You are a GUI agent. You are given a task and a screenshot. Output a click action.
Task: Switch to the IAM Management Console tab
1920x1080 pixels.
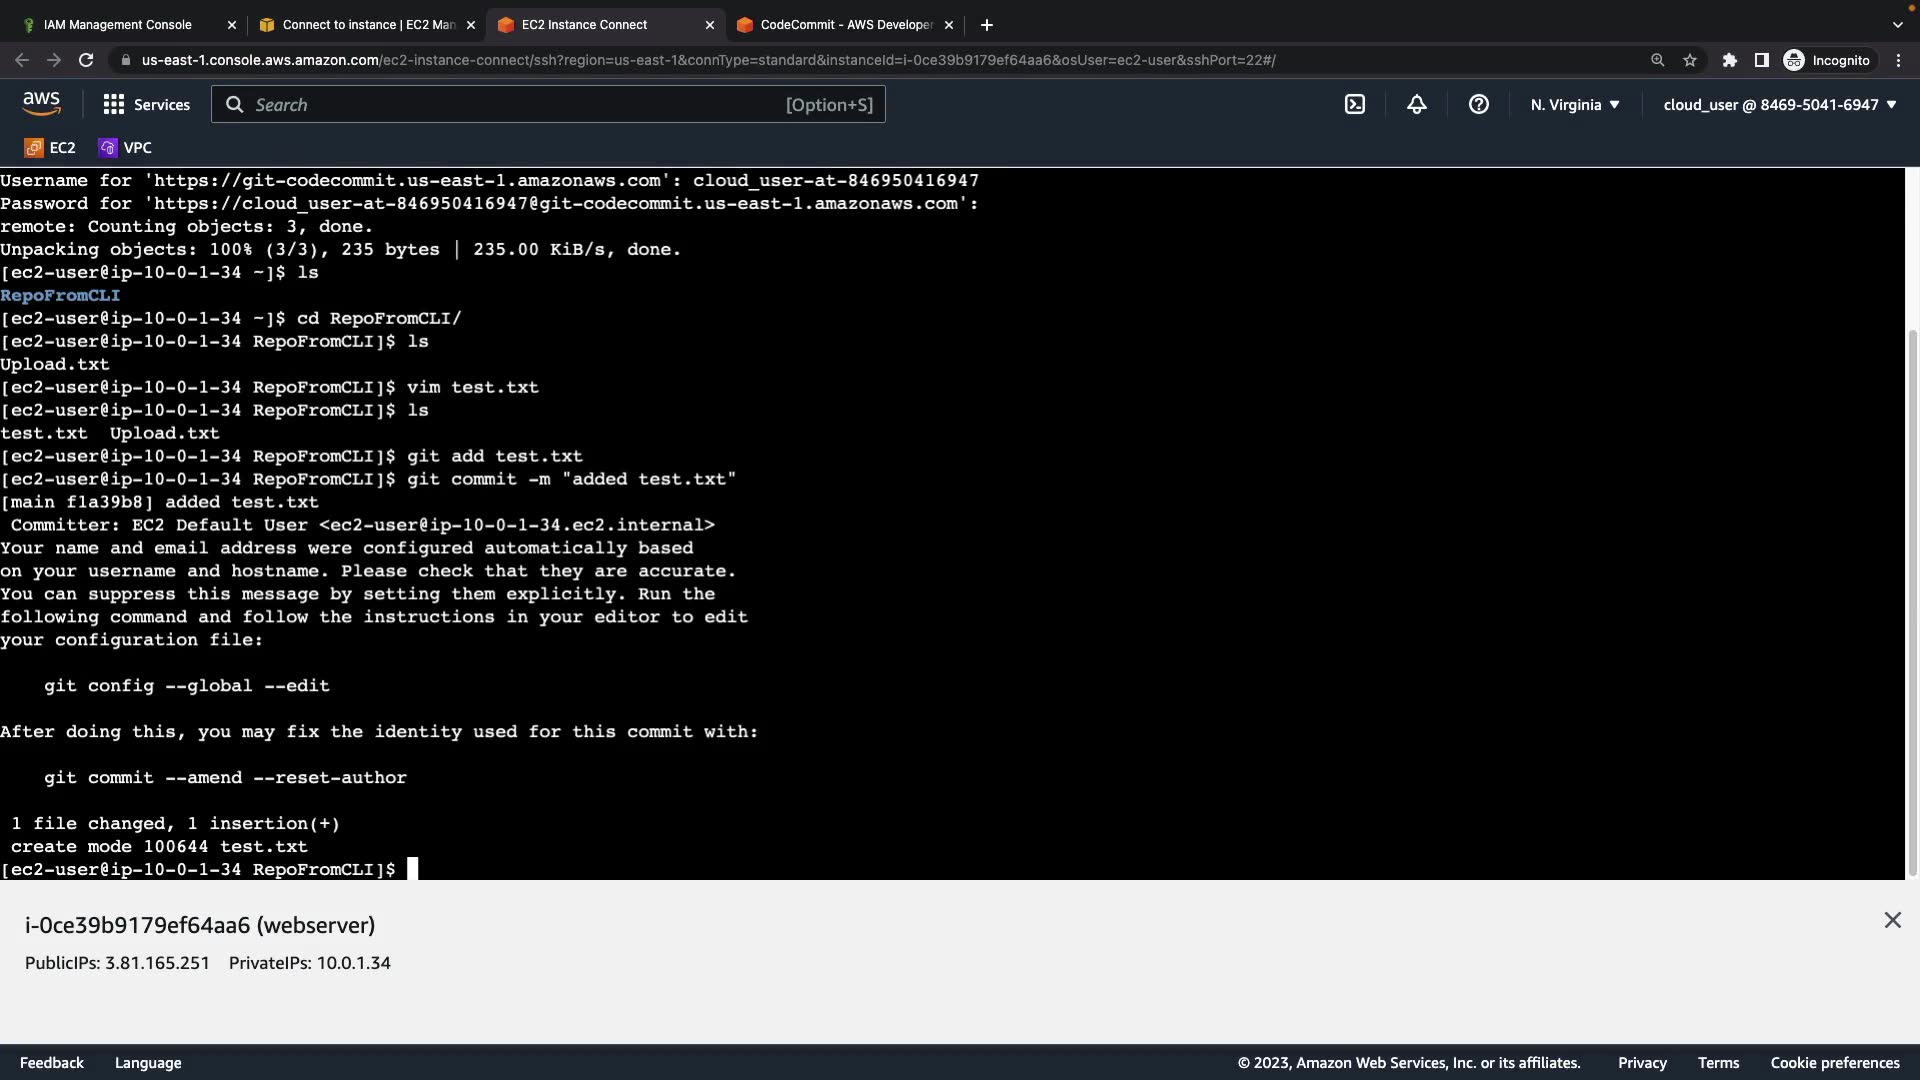118,24
